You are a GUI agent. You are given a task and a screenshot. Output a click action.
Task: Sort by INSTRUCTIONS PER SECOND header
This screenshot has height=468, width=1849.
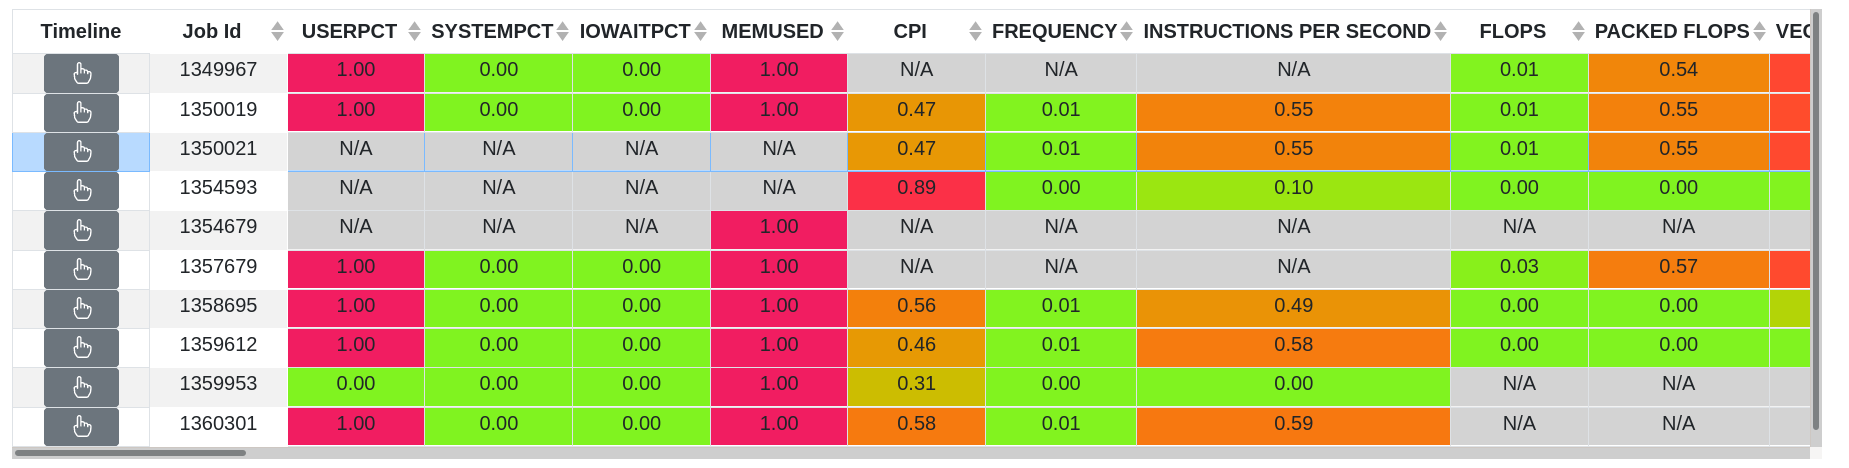[1287, 32]
